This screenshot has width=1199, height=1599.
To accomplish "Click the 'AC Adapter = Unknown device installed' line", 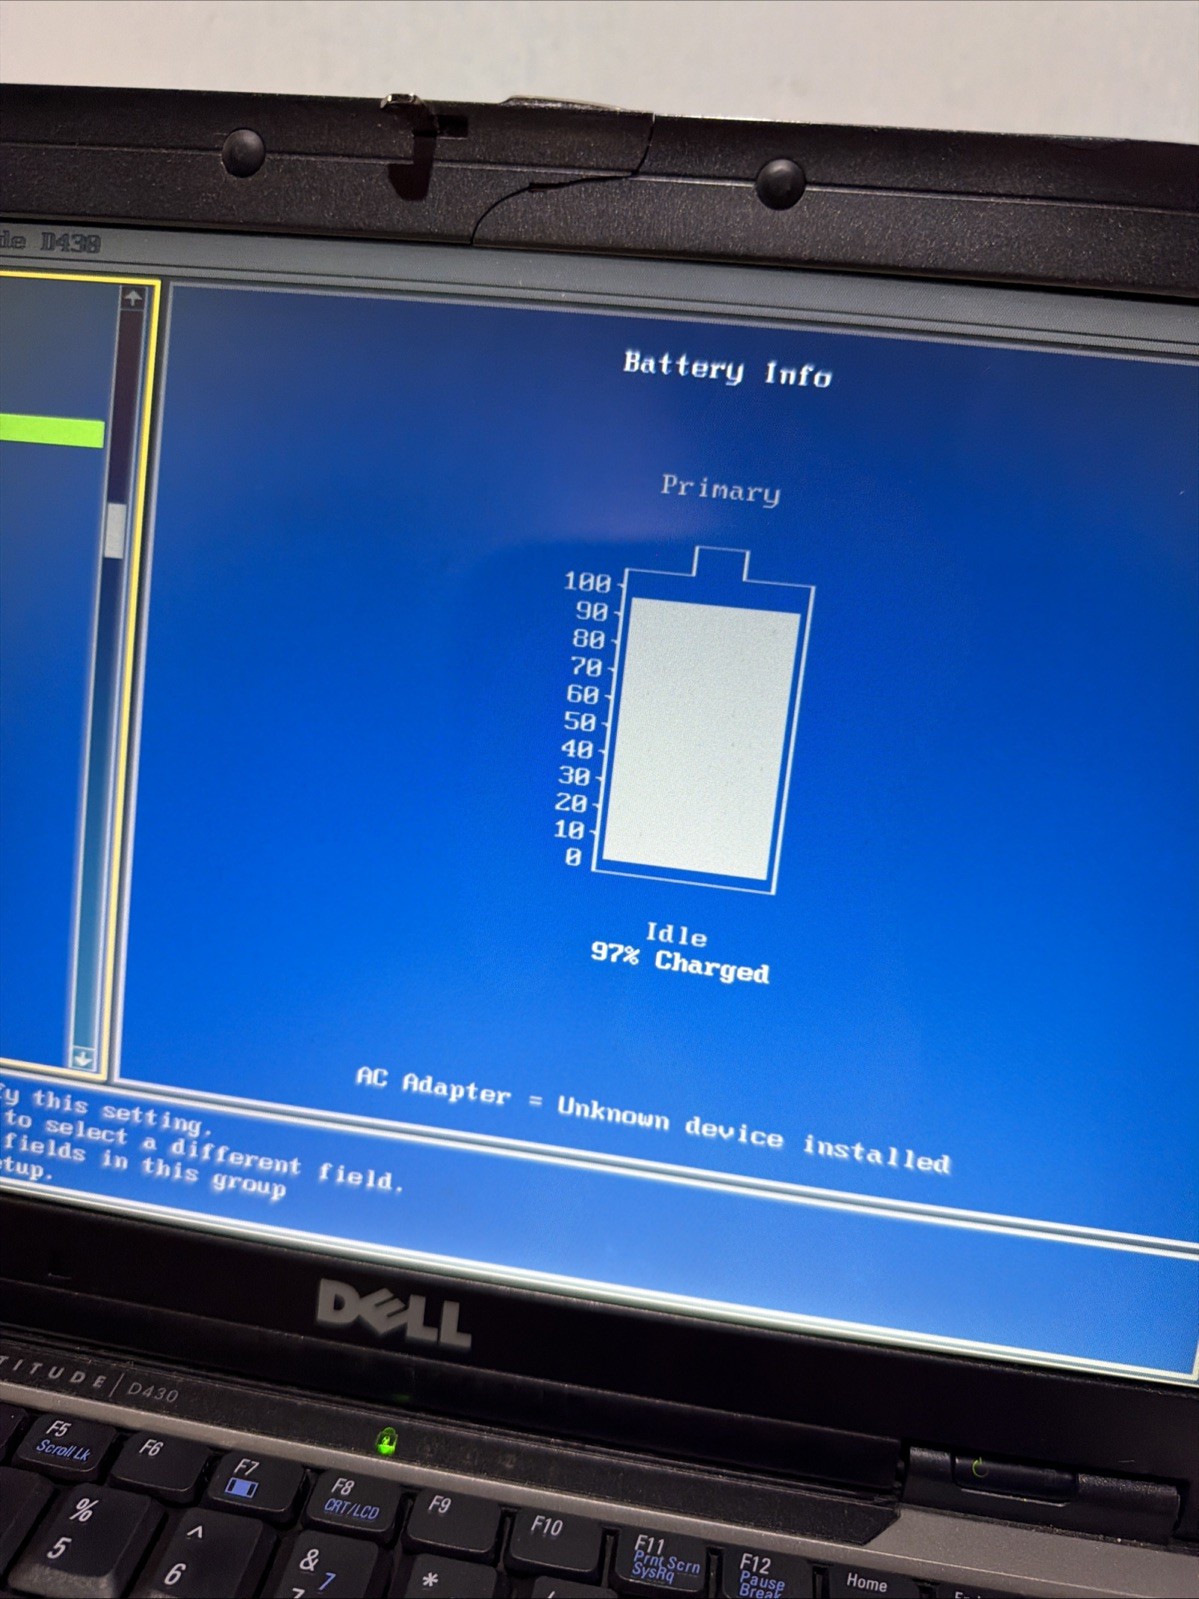I will tap(653, 1119).
